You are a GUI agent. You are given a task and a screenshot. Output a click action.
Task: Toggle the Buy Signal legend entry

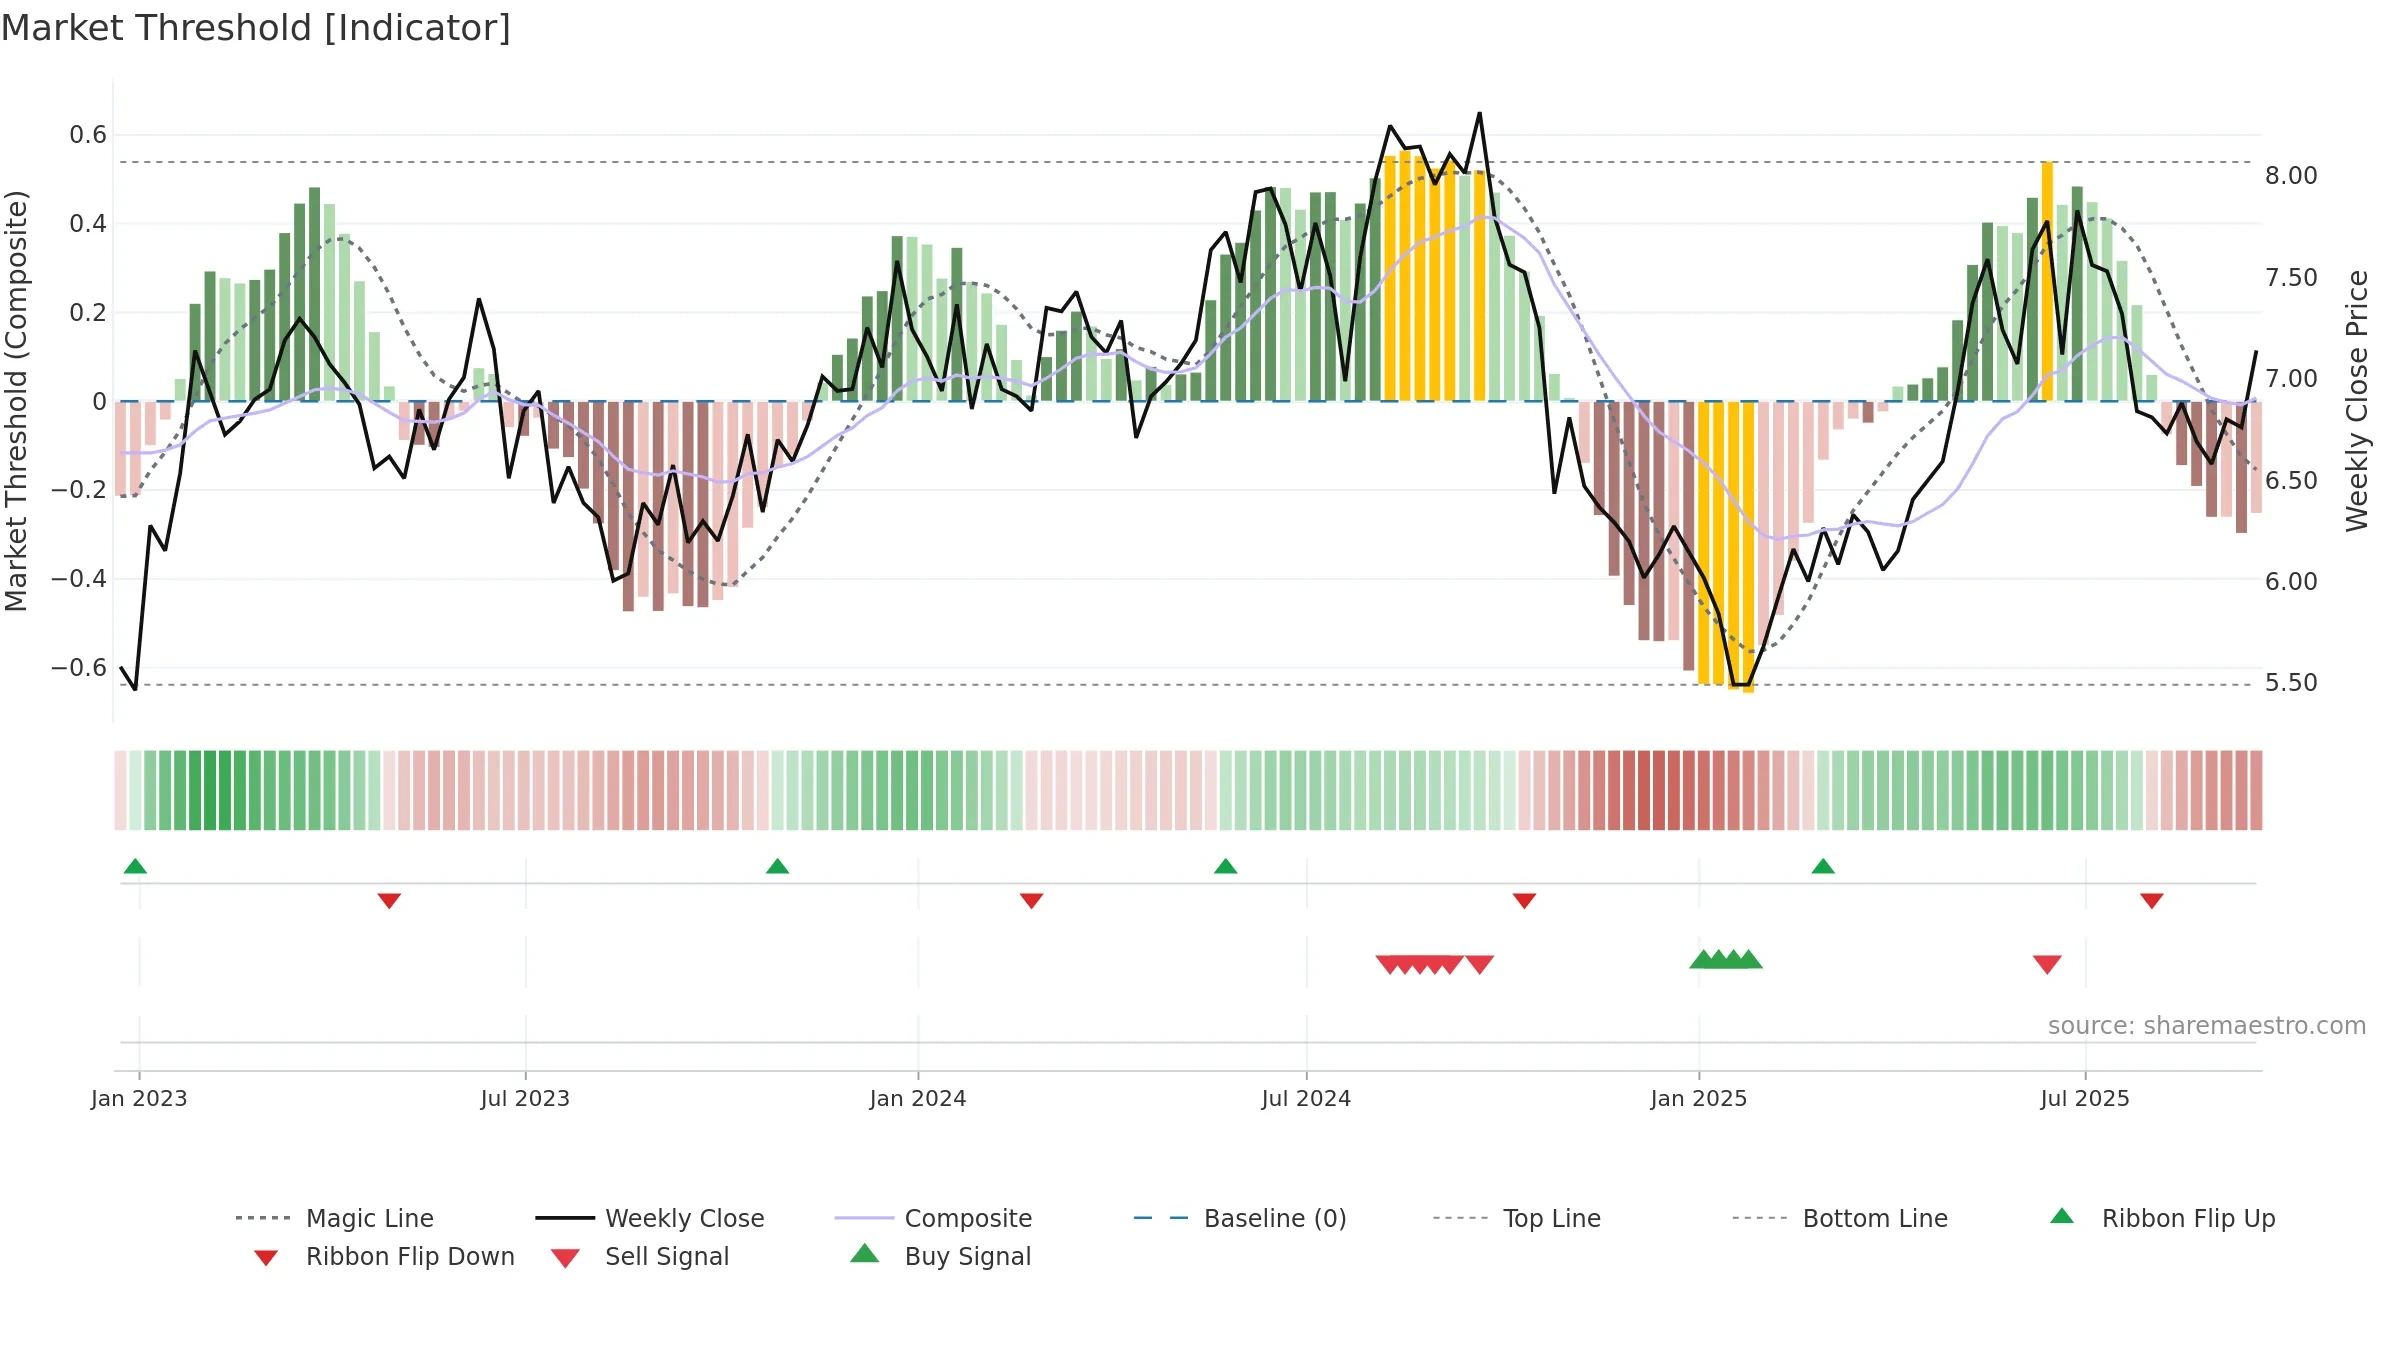940,1256
